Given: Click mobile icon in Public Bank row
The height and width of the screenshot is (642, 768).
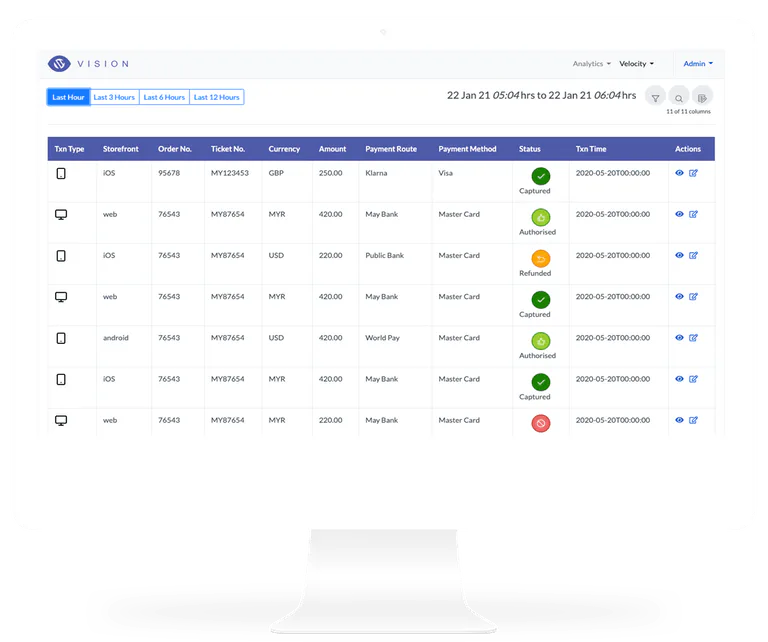Looking at the screenshot, I should (x=61, y=256).
